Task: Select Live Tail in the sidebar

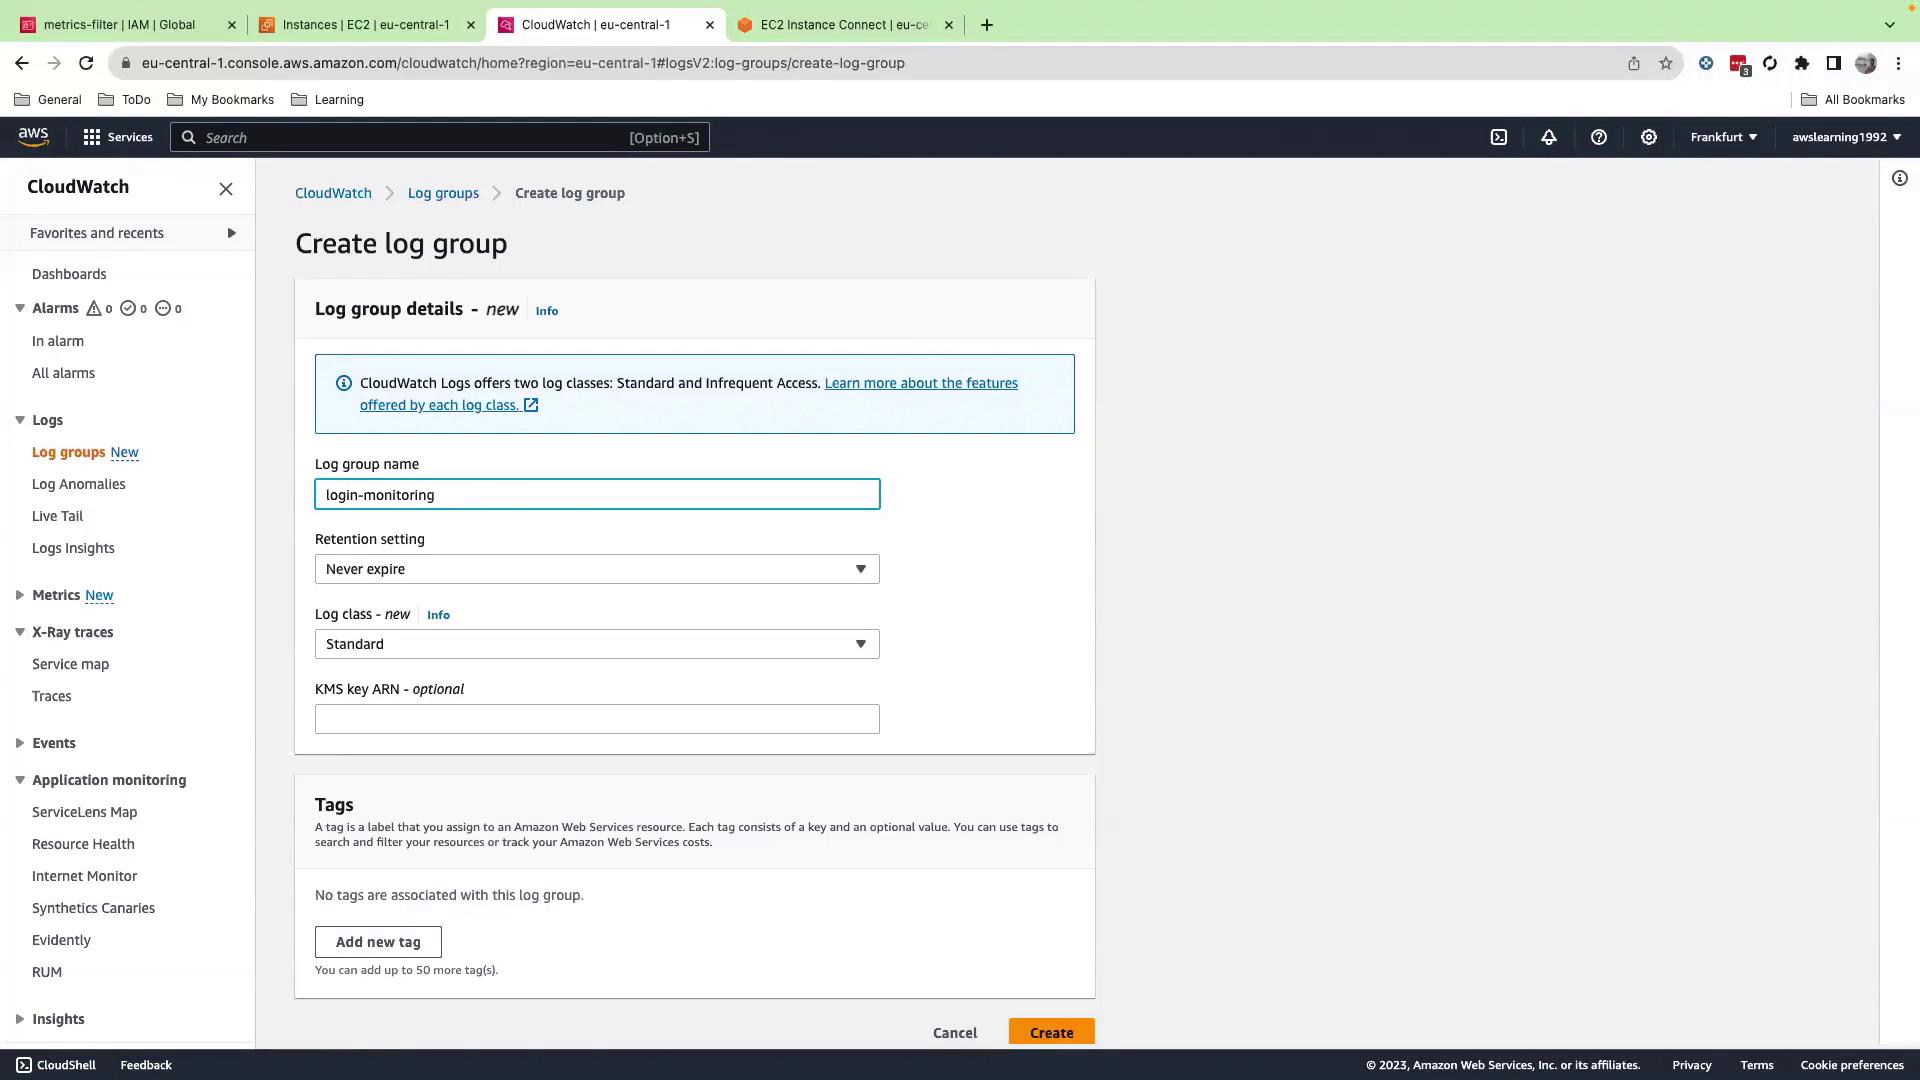Action: 57,516
